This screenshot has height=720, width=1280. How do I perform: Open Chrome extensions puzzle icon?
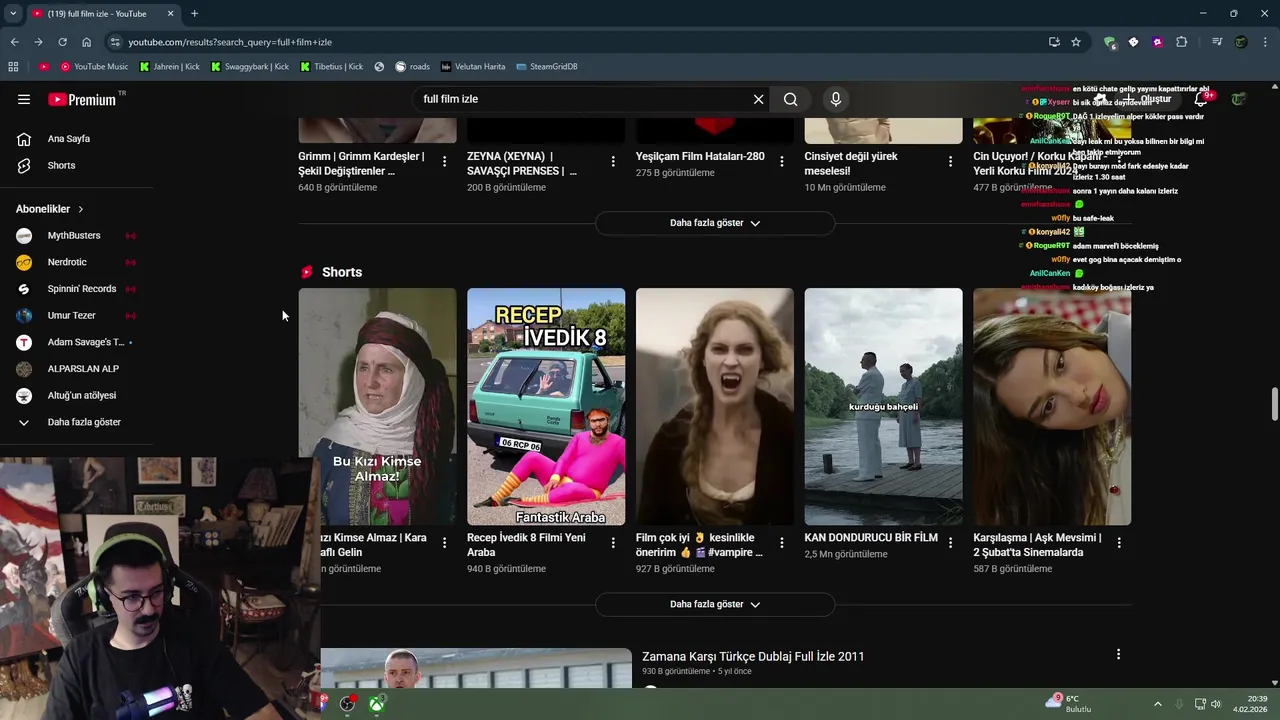[x=1181, y=42]
